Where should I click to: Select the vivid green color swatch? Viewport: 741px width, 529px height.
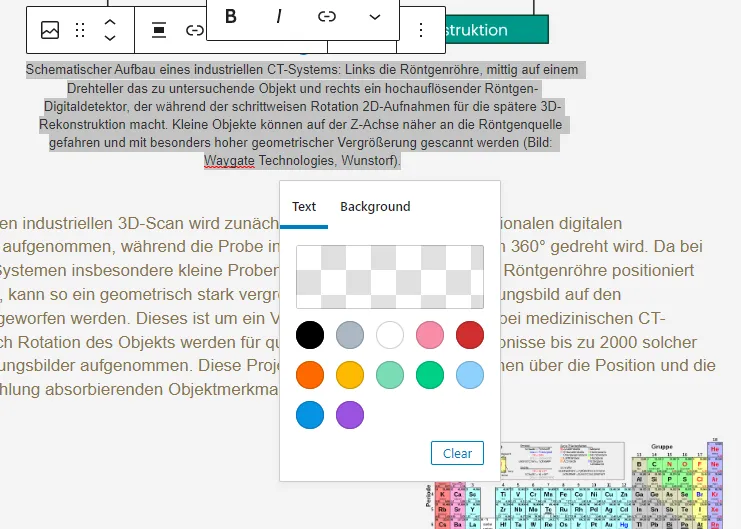pyautogui.click(x=430, y=375)
